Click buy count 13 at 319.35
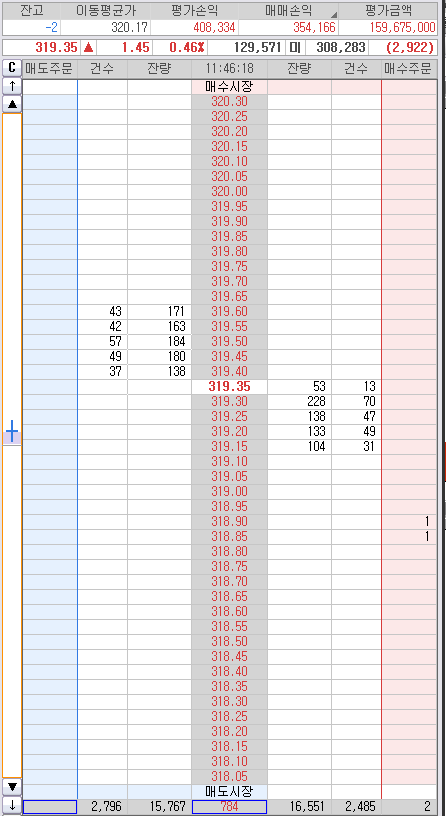Screen dimensions: 446x816 click(356, 387)
